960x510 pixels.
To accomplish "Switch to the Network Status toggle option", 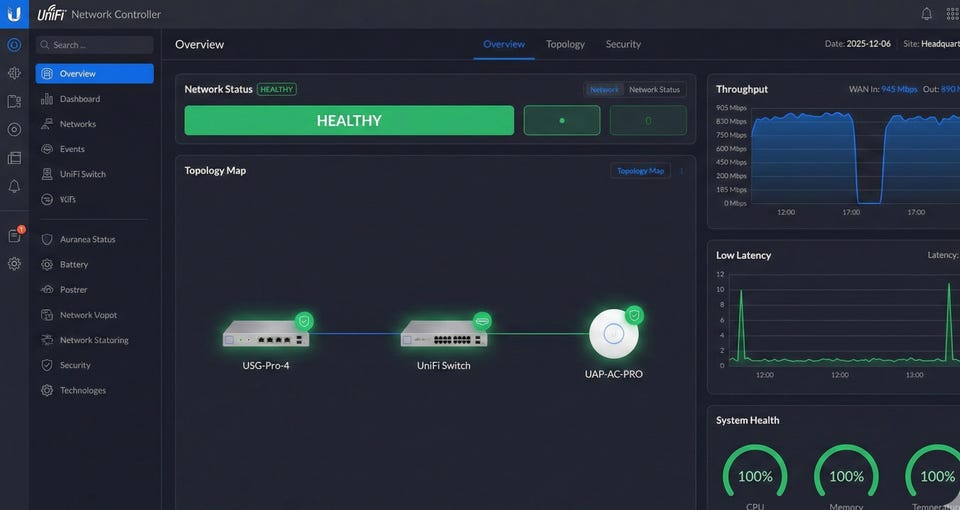I will pos(654,90).
